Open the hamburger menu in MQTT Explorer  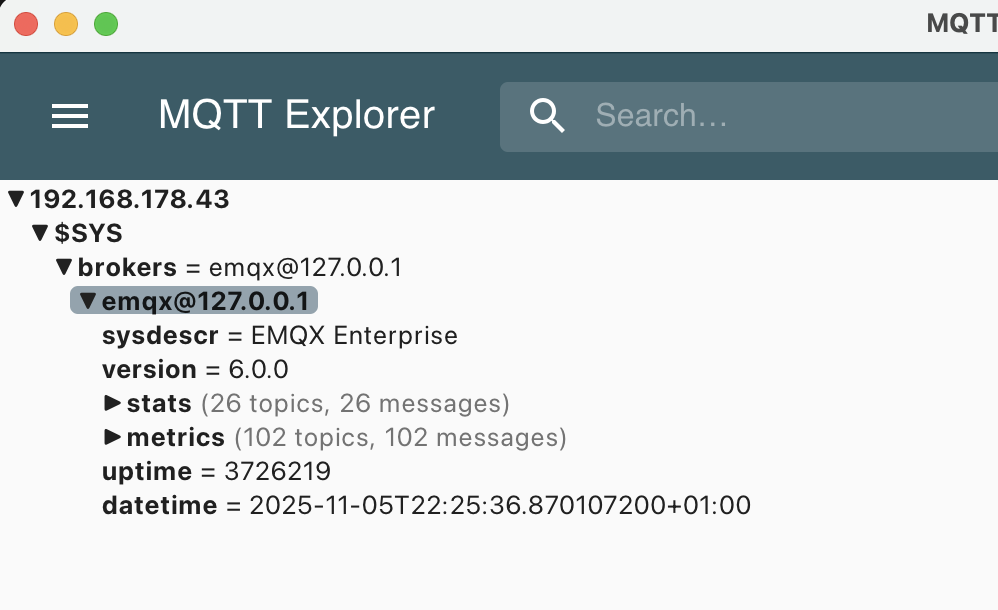69,116
